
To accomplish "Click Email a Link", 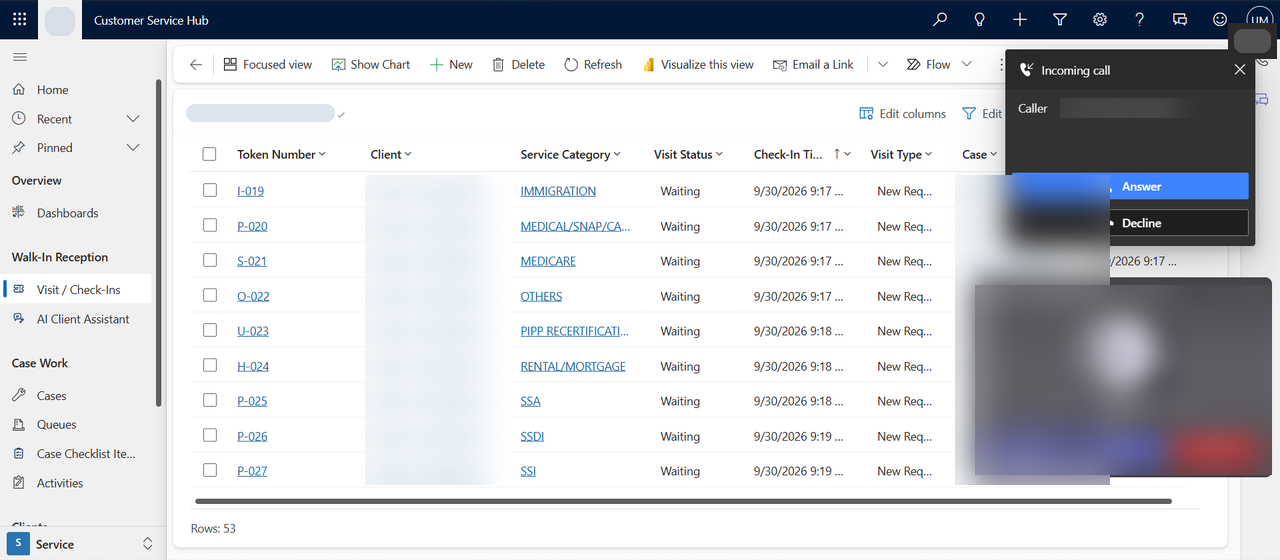I will coord(813,64).
